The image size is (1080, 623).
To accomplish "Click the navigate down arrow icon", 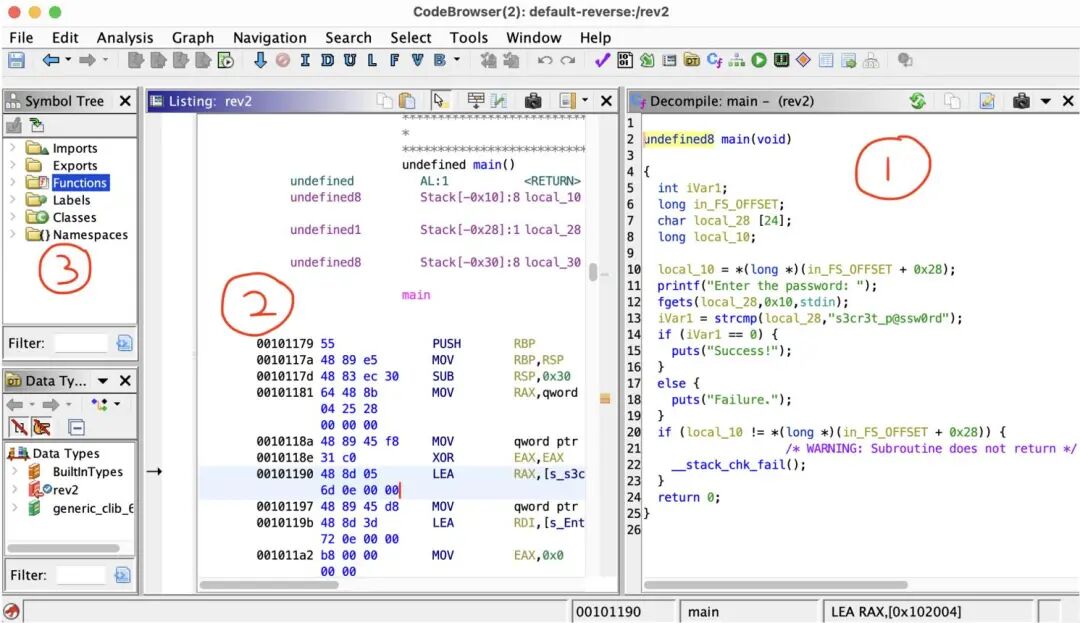I will click(x=260, y=61).
